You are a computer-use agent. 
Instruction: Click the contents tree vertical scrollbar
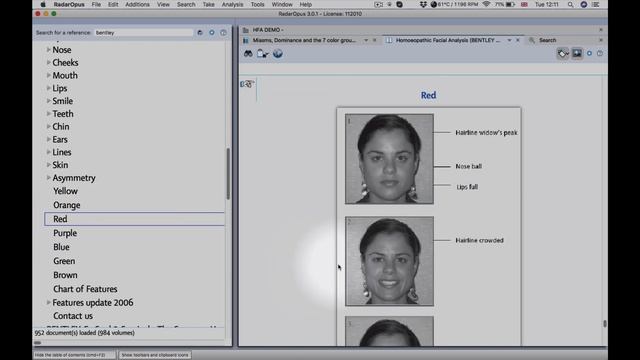228,174
